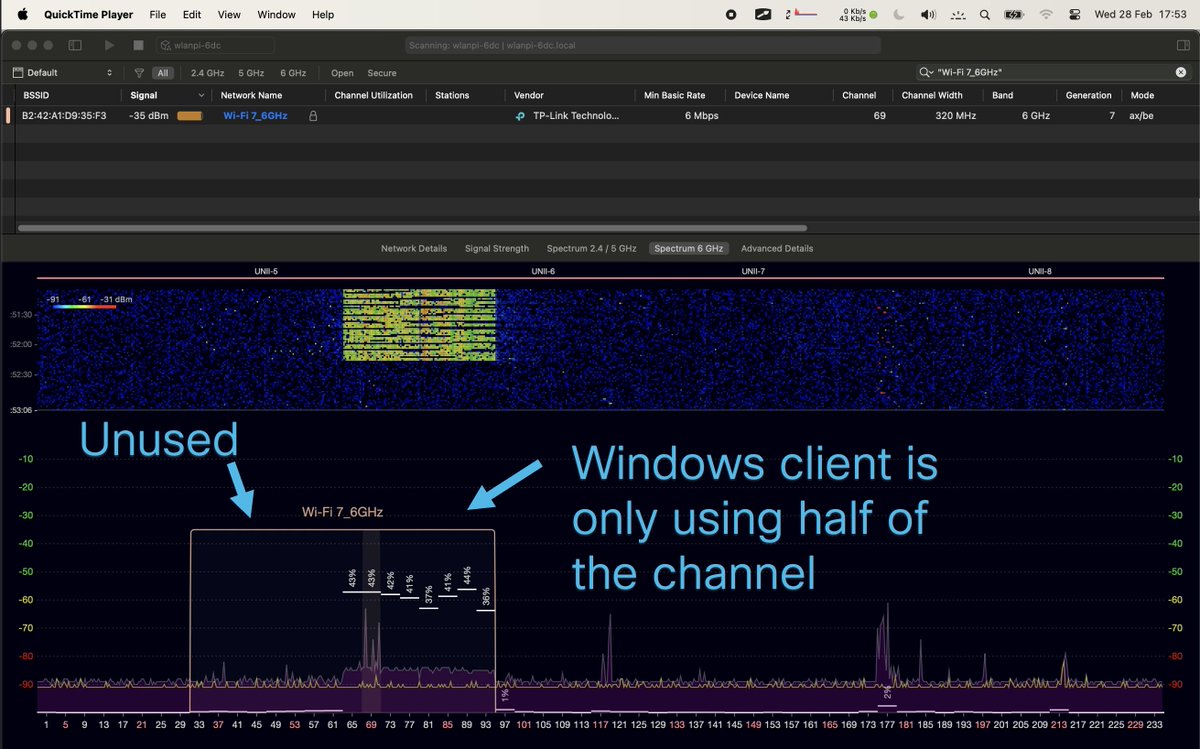Switch to Network Details tab

(414, 248)
